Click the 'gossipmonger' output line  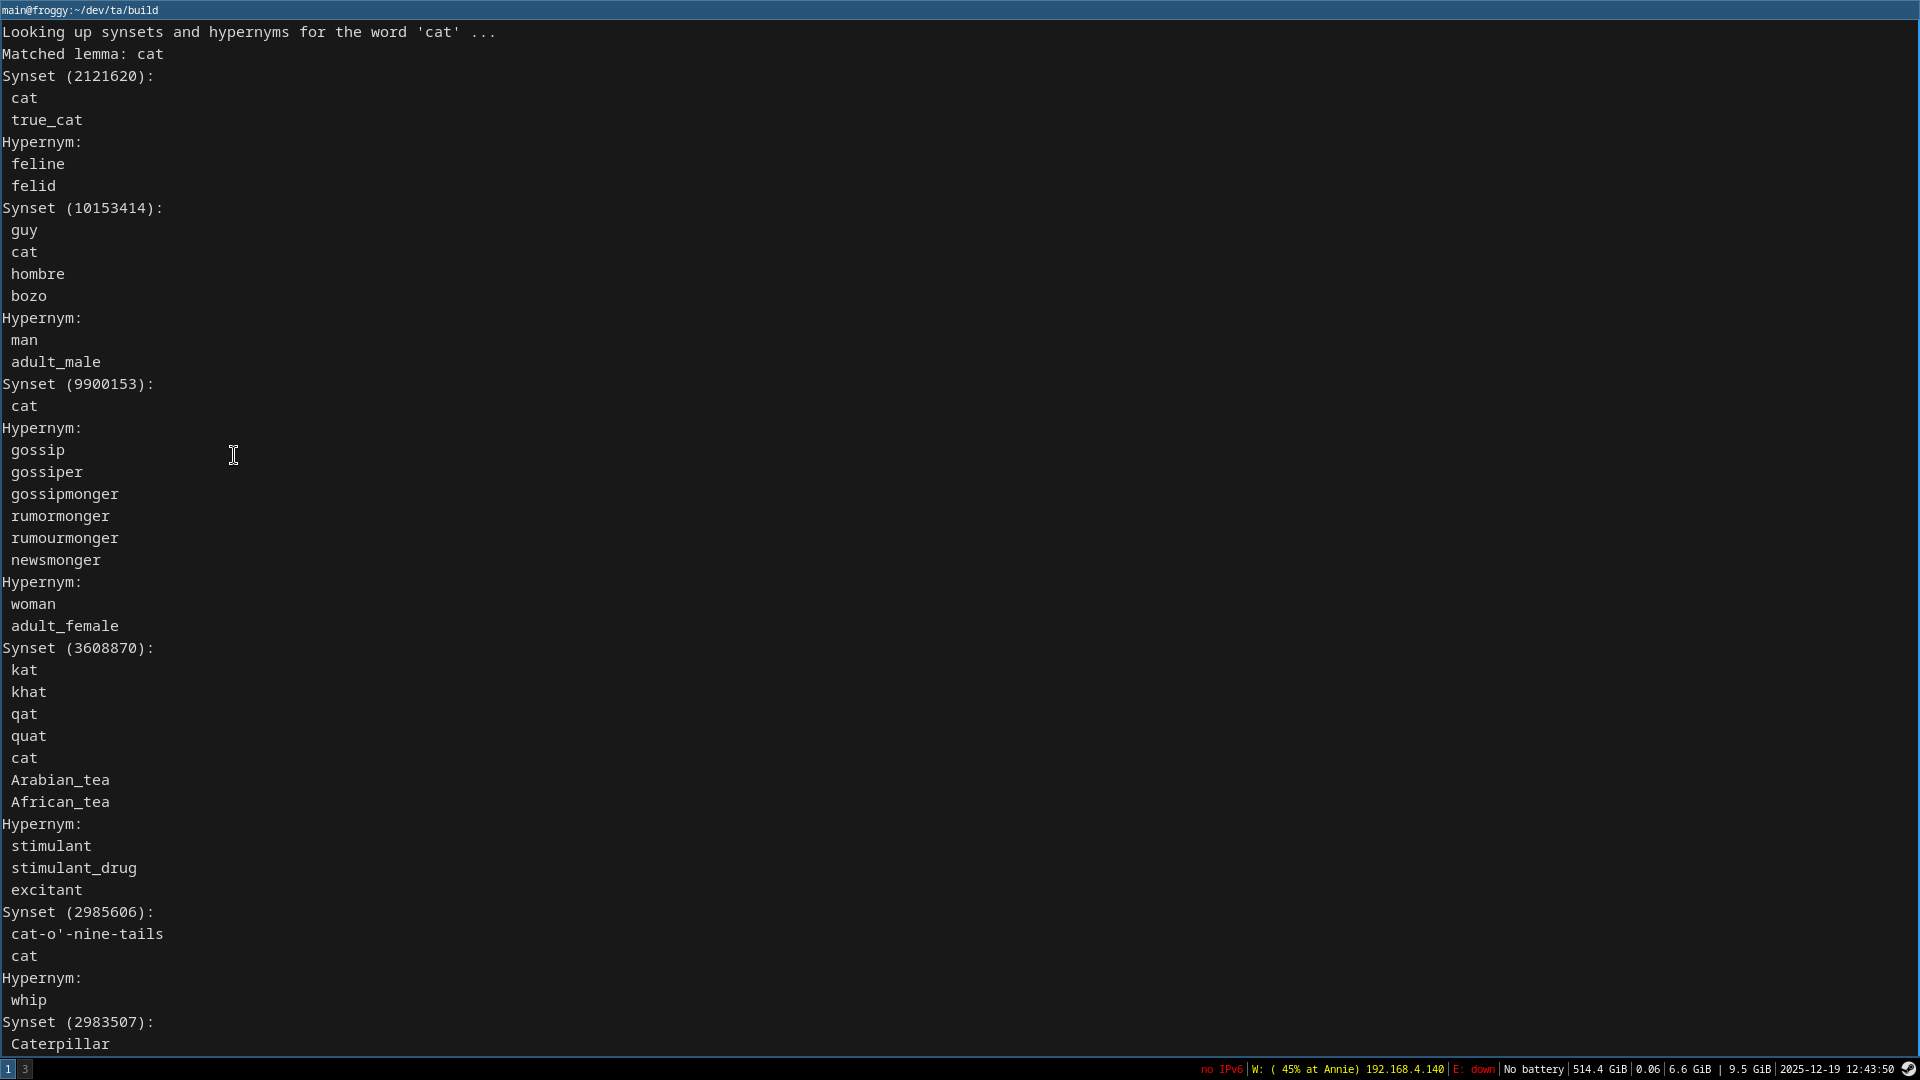pos(65,494)
